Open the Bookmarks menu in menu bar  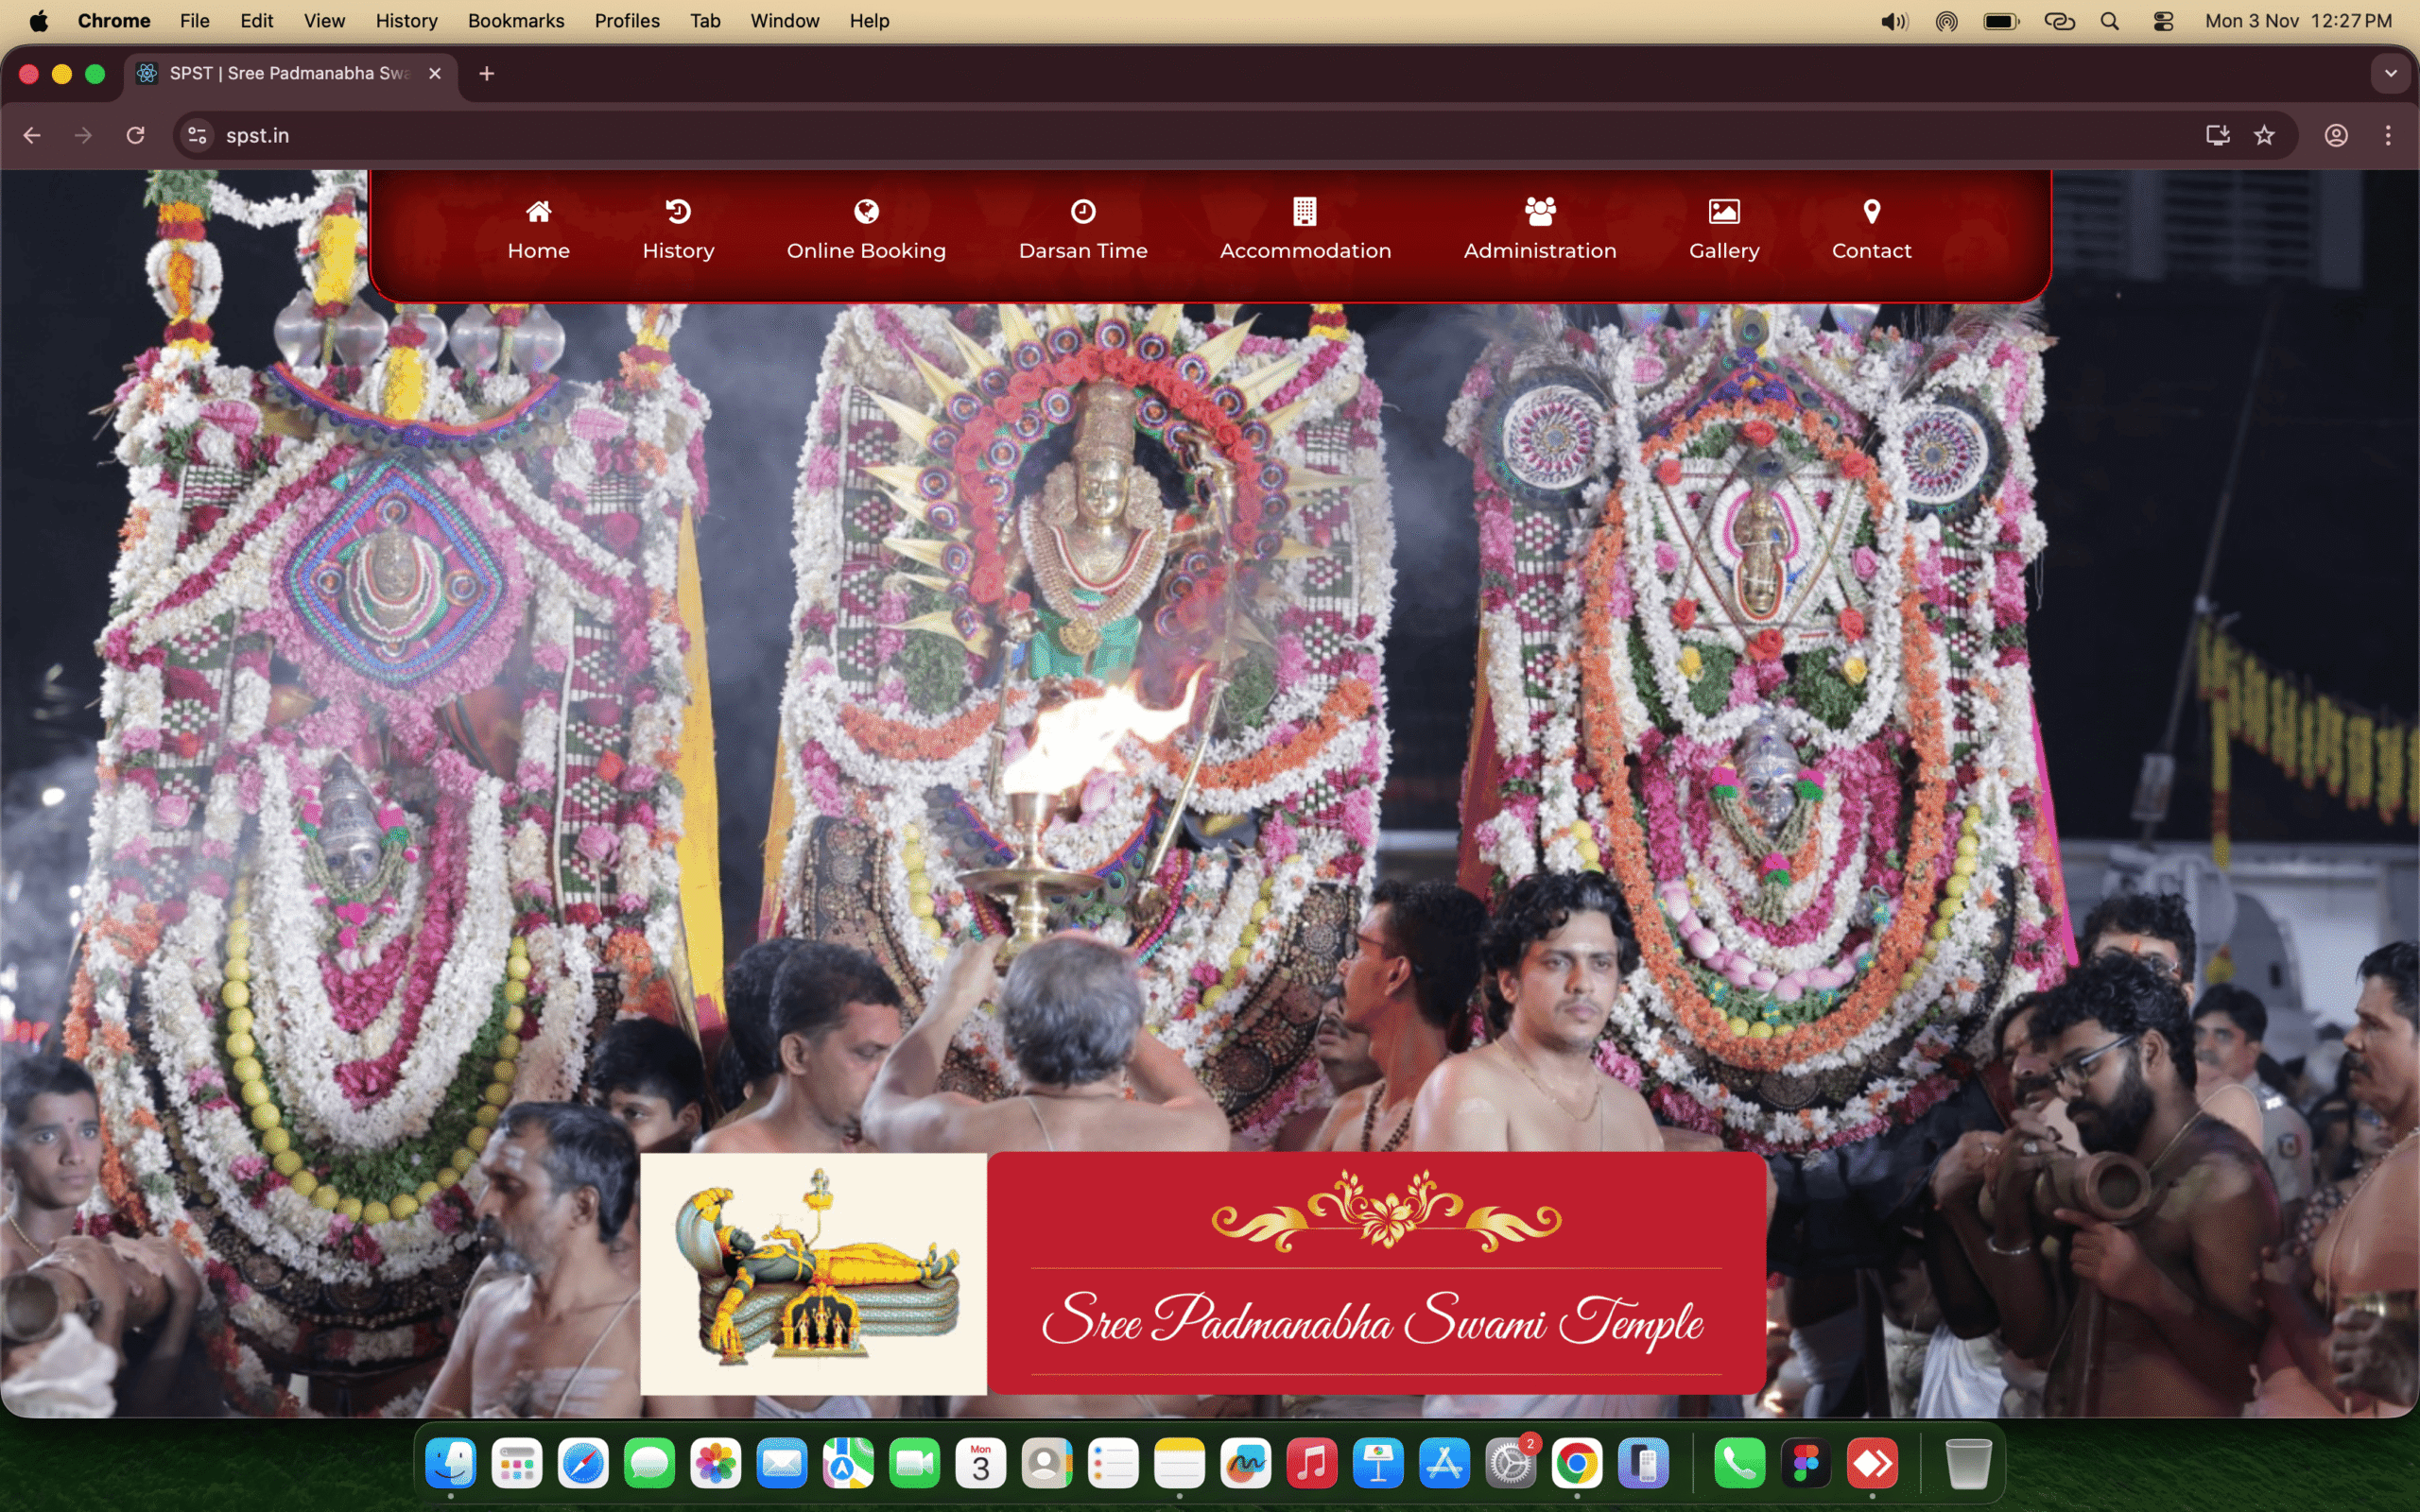[x=515, y=21]
